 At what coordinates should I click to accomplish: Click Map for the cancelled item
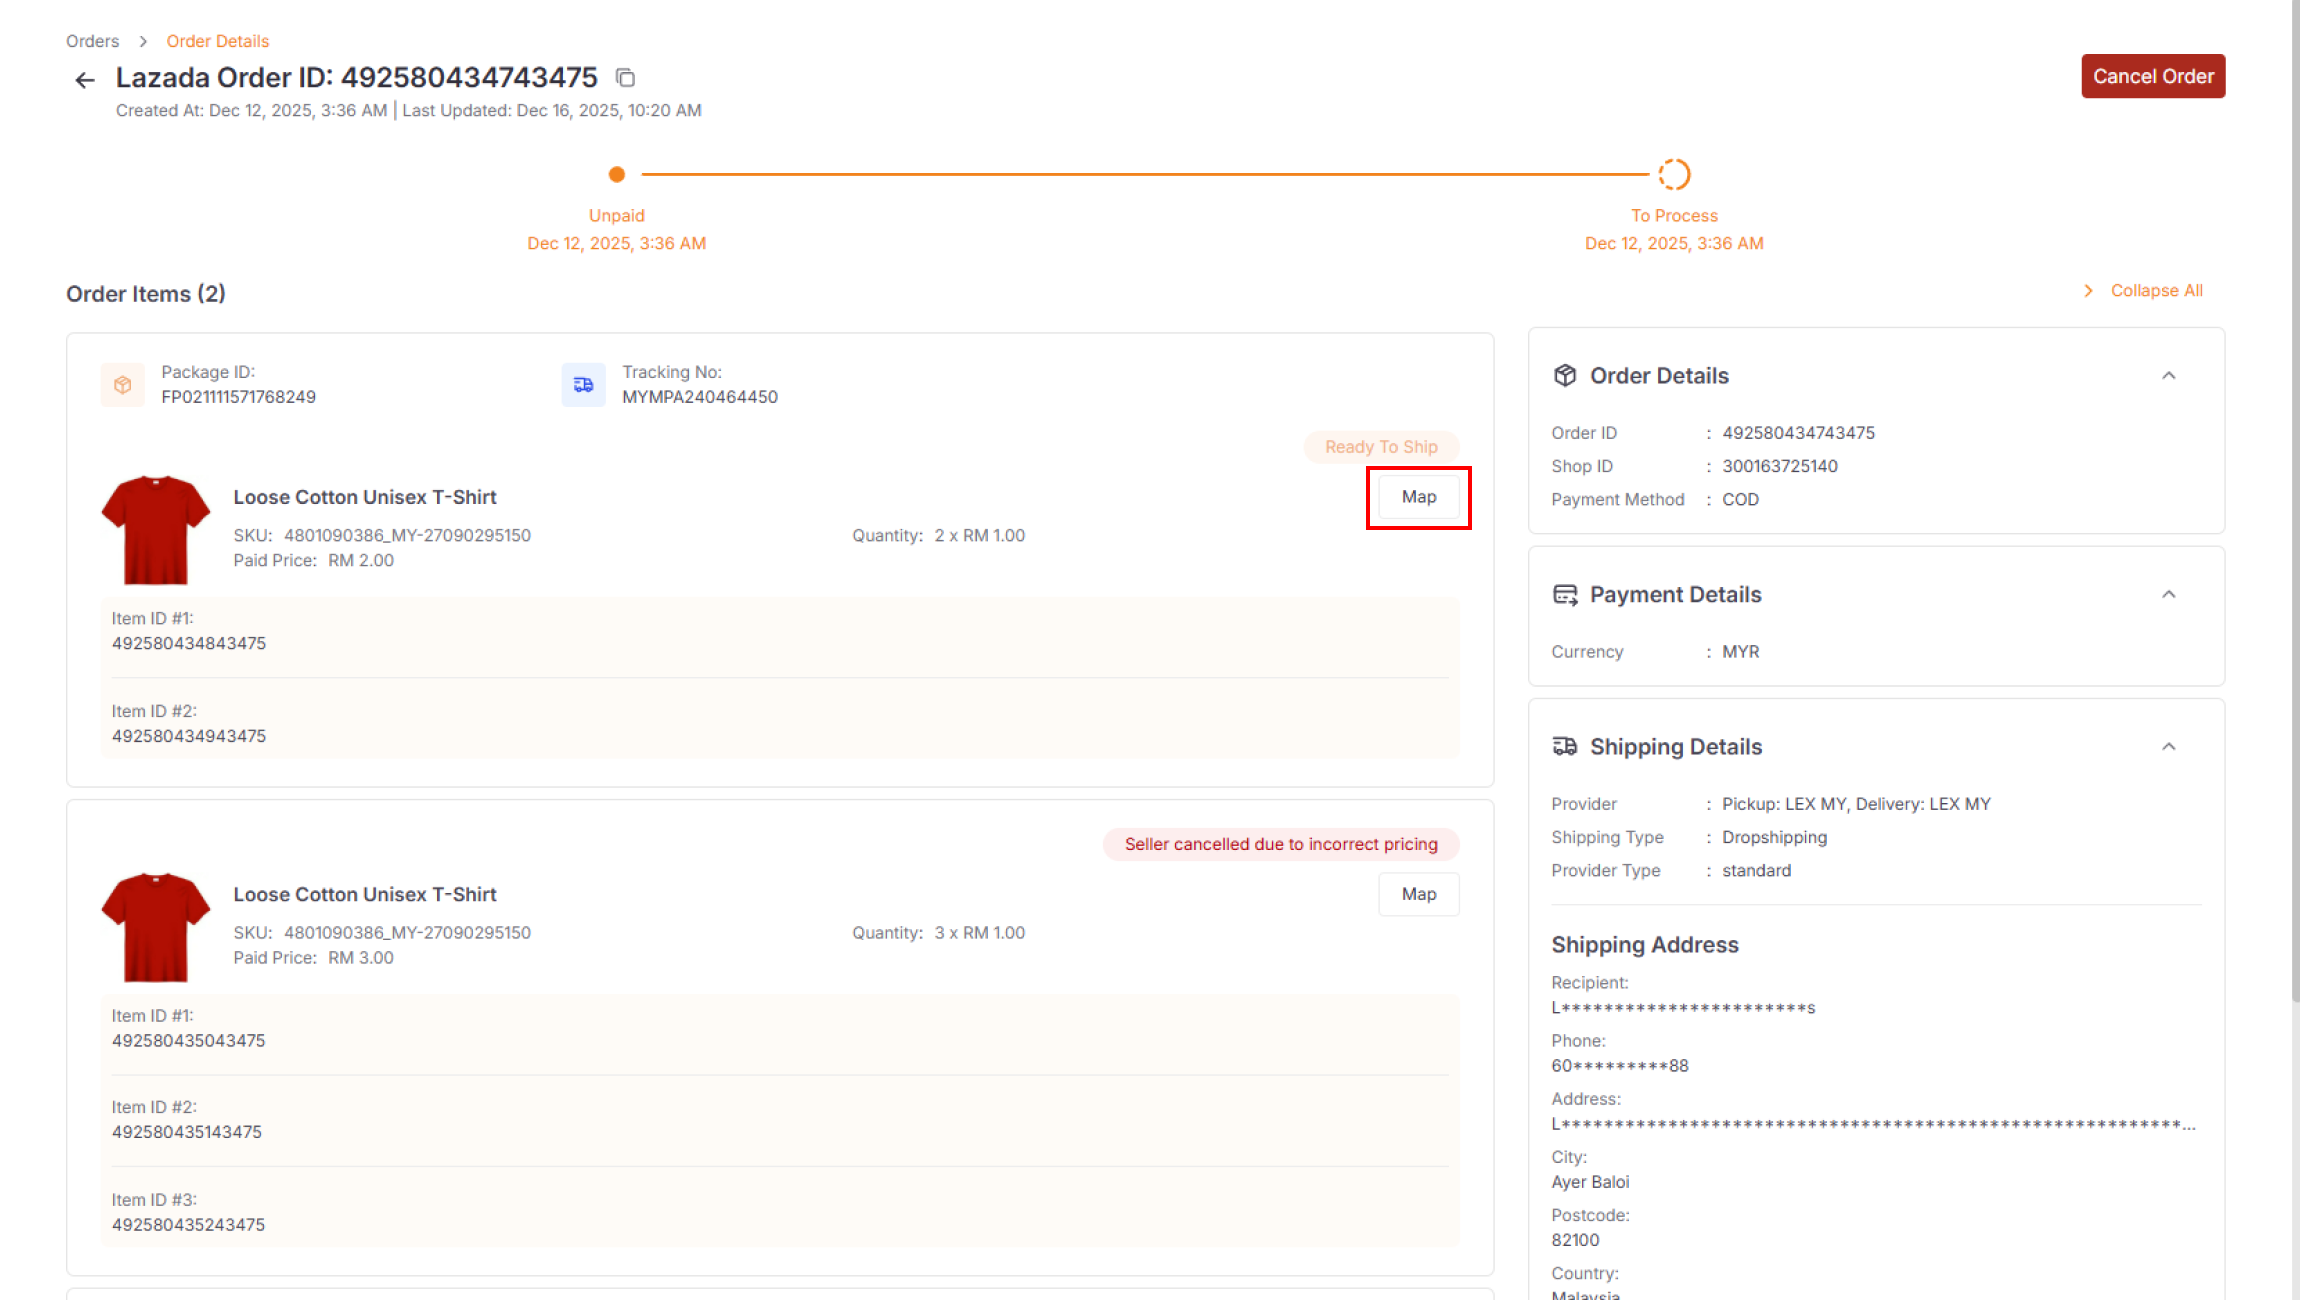pyautogui.click(x=1418, y=894)
